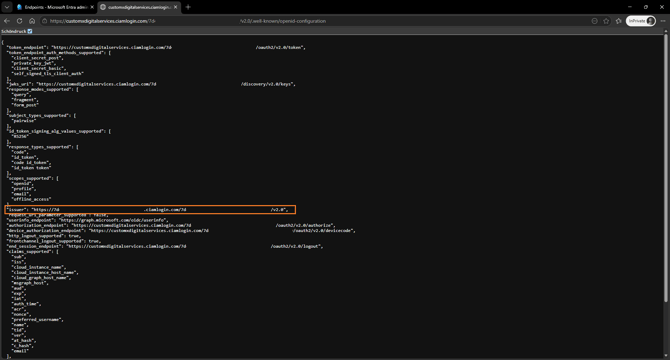The height and width of the screenshot is (360, 670).
Task: Open the InPrivate profile button
Action: click(x=641, y=21)
